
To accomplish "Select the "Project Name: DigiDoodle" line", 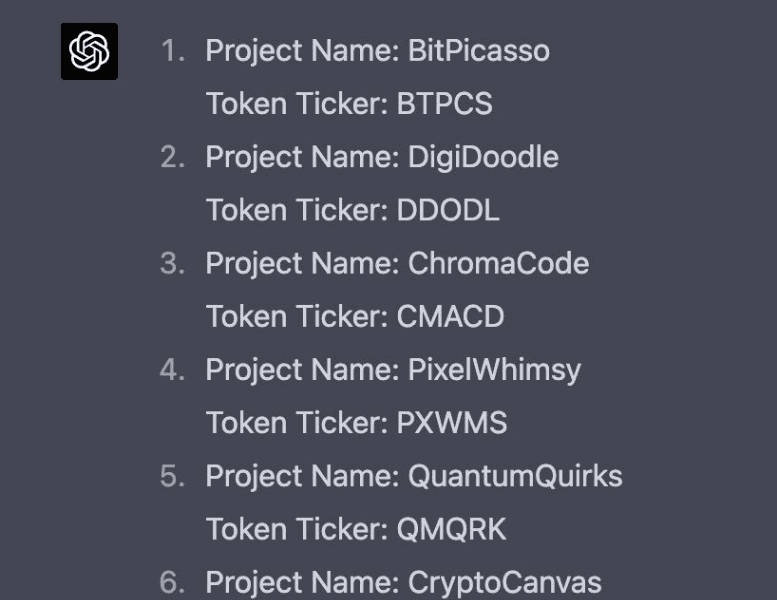I will pyautogui.click(x=382, y=158).
